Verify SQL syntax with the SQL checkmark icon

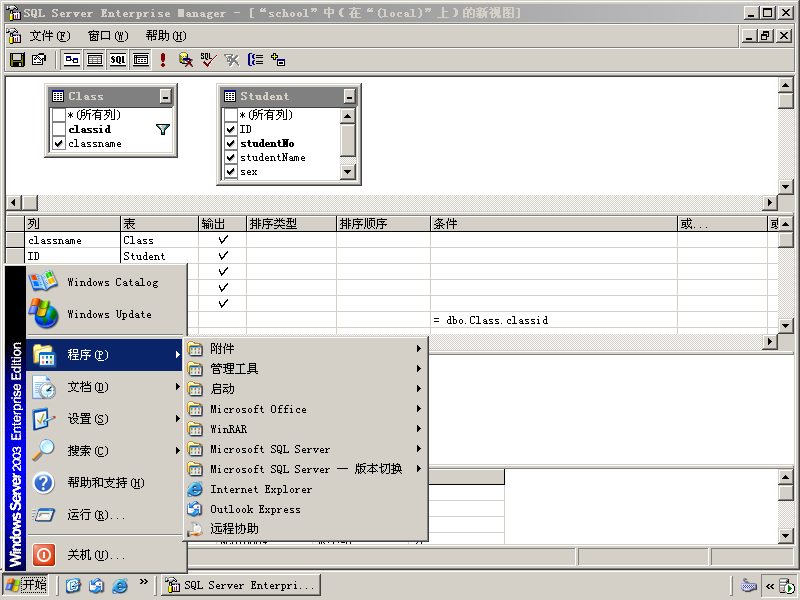[x=208, y=60]
